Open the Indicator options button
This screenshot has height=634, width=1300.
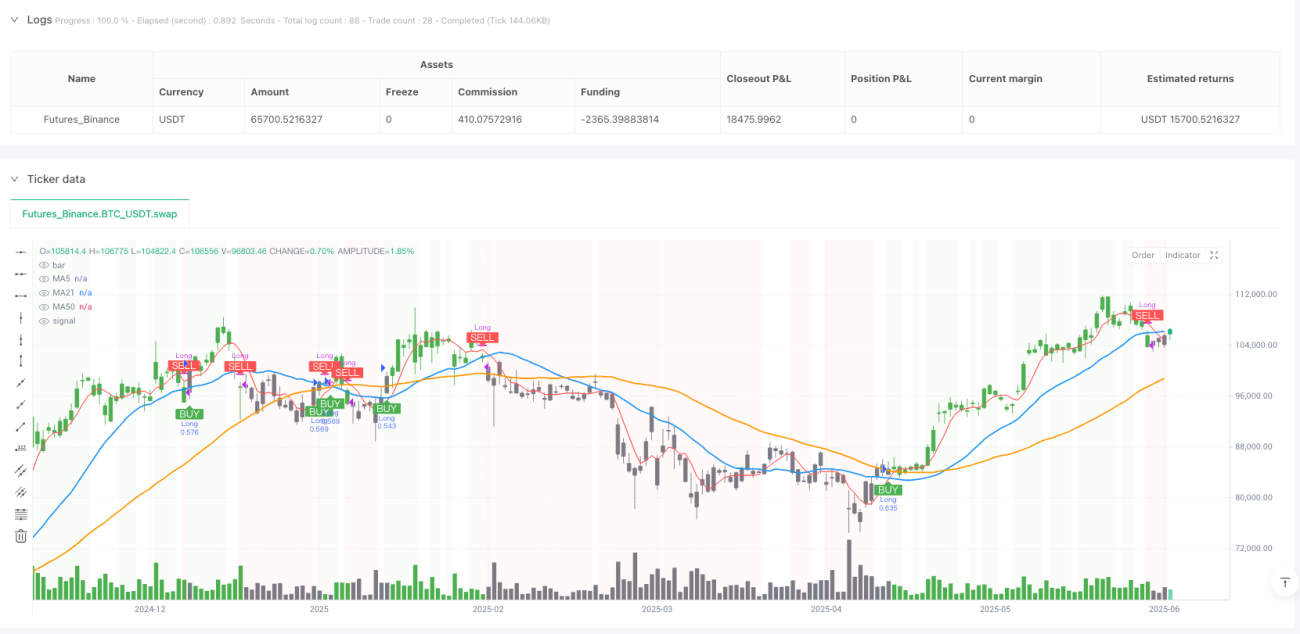[x=1182, y=255]
